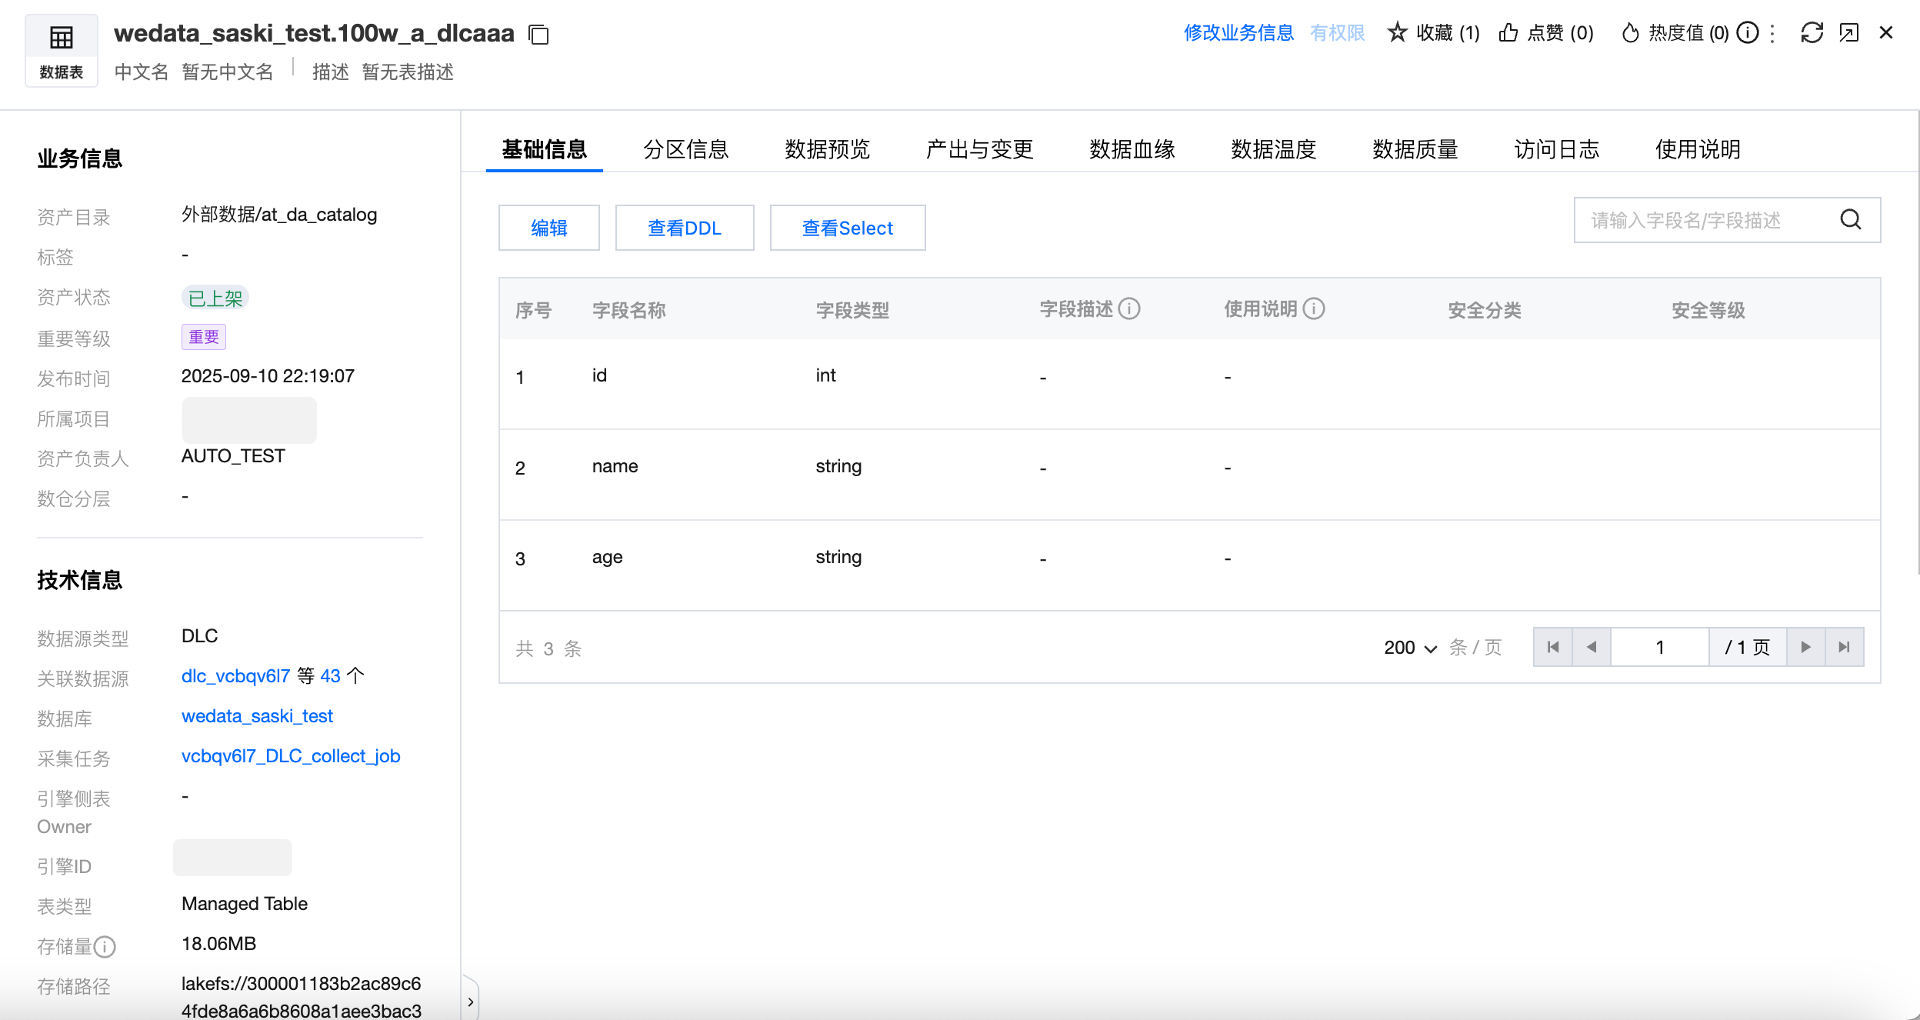
Task: Click the thumbs-up like icon
Action: click(x=1508, y=33)
